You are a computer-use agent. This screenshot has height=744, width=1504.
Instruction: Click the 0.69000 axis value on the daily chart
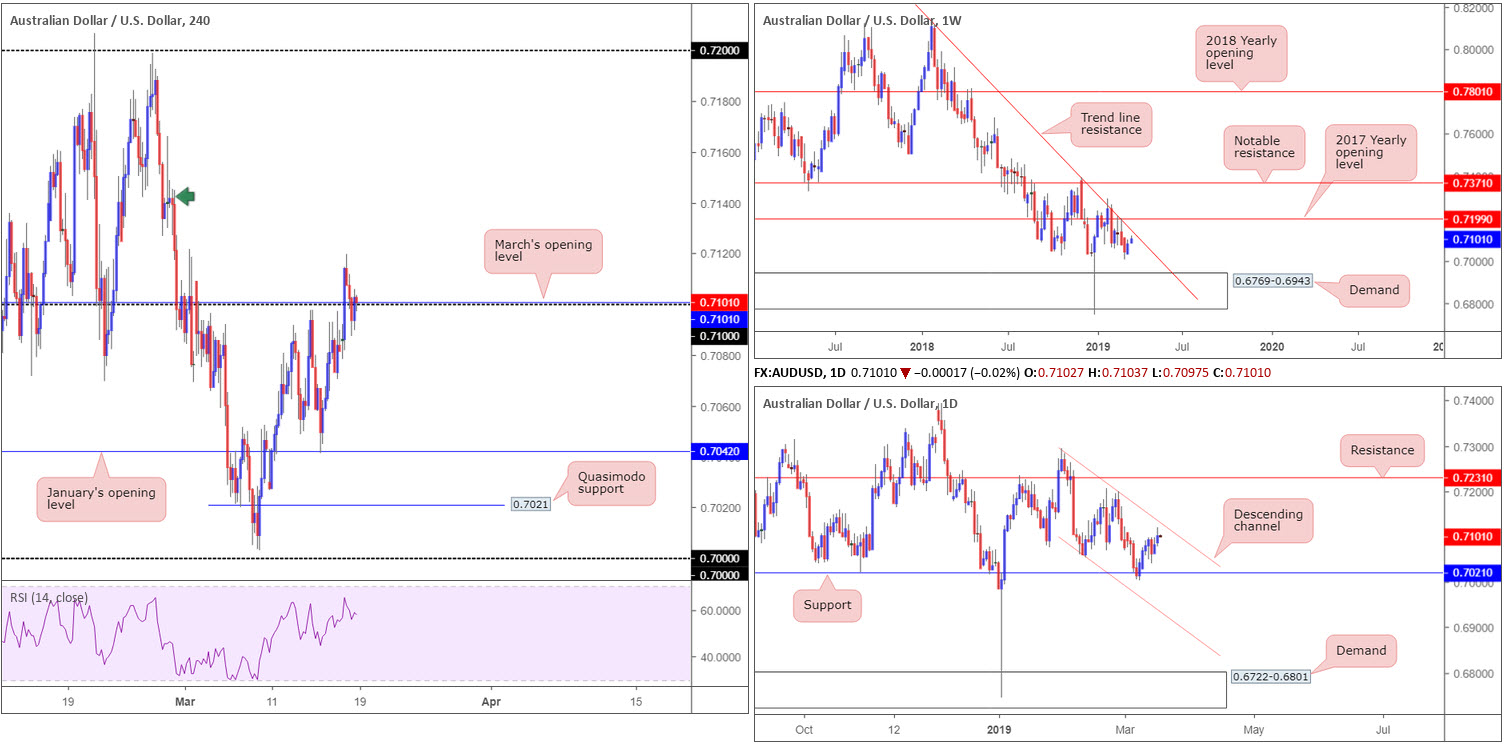click(x=1472, y=628)
